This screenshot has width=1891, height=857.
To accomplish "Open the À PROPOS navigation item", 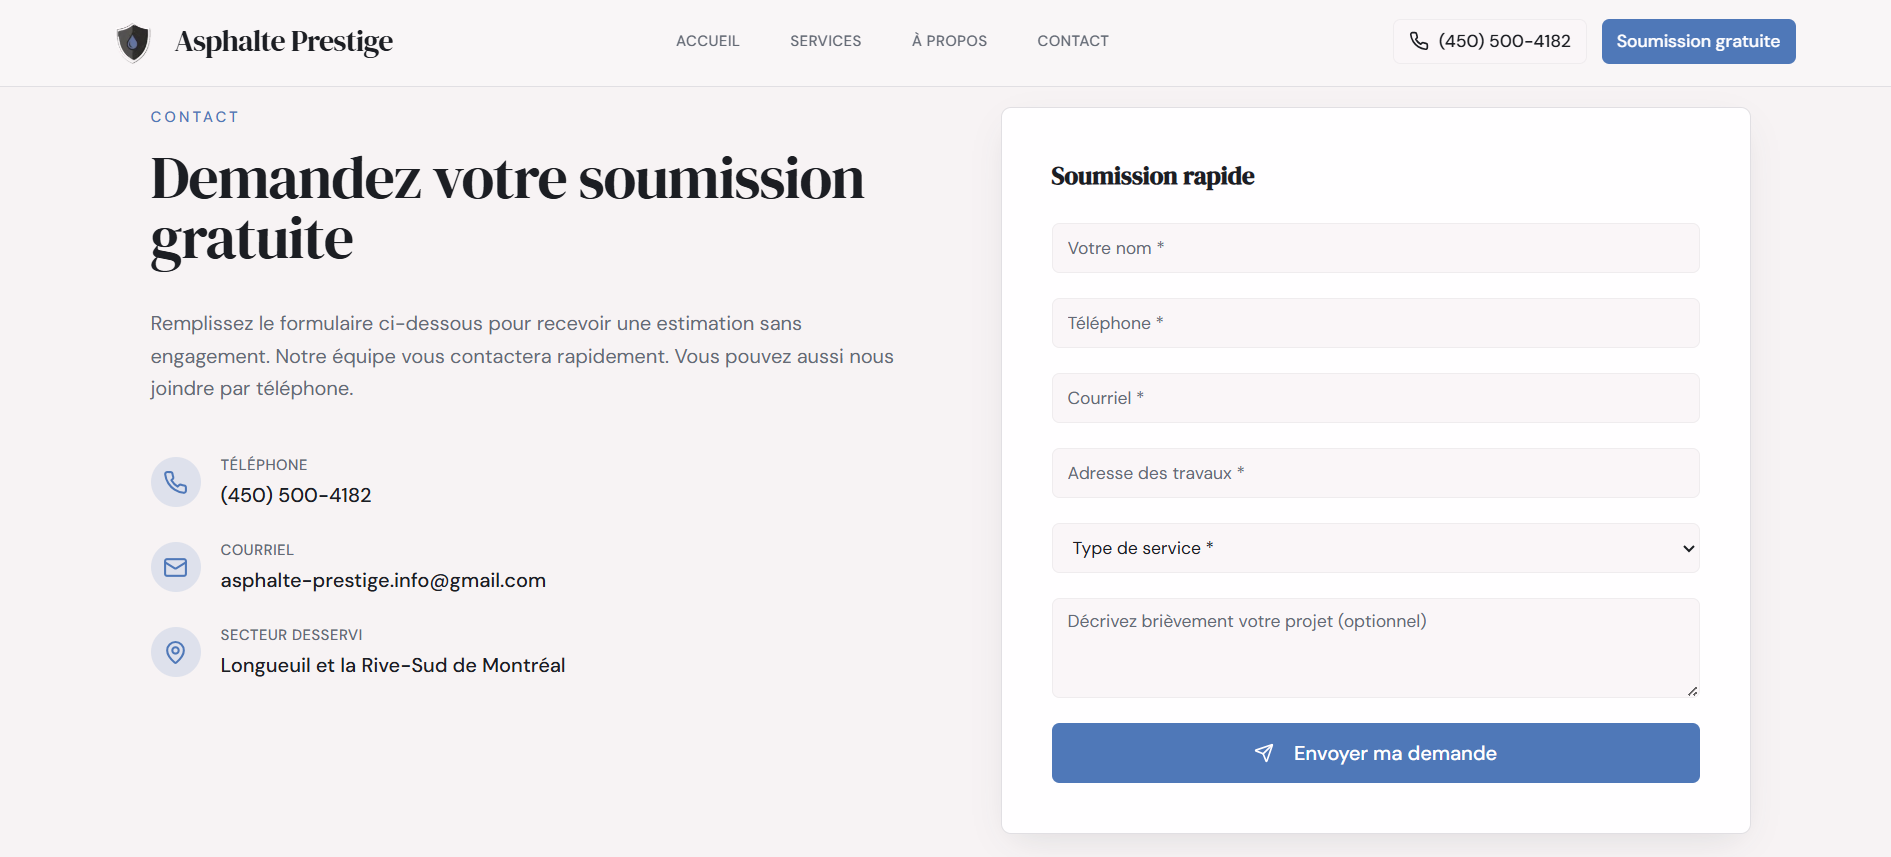I will coord(949,41).
